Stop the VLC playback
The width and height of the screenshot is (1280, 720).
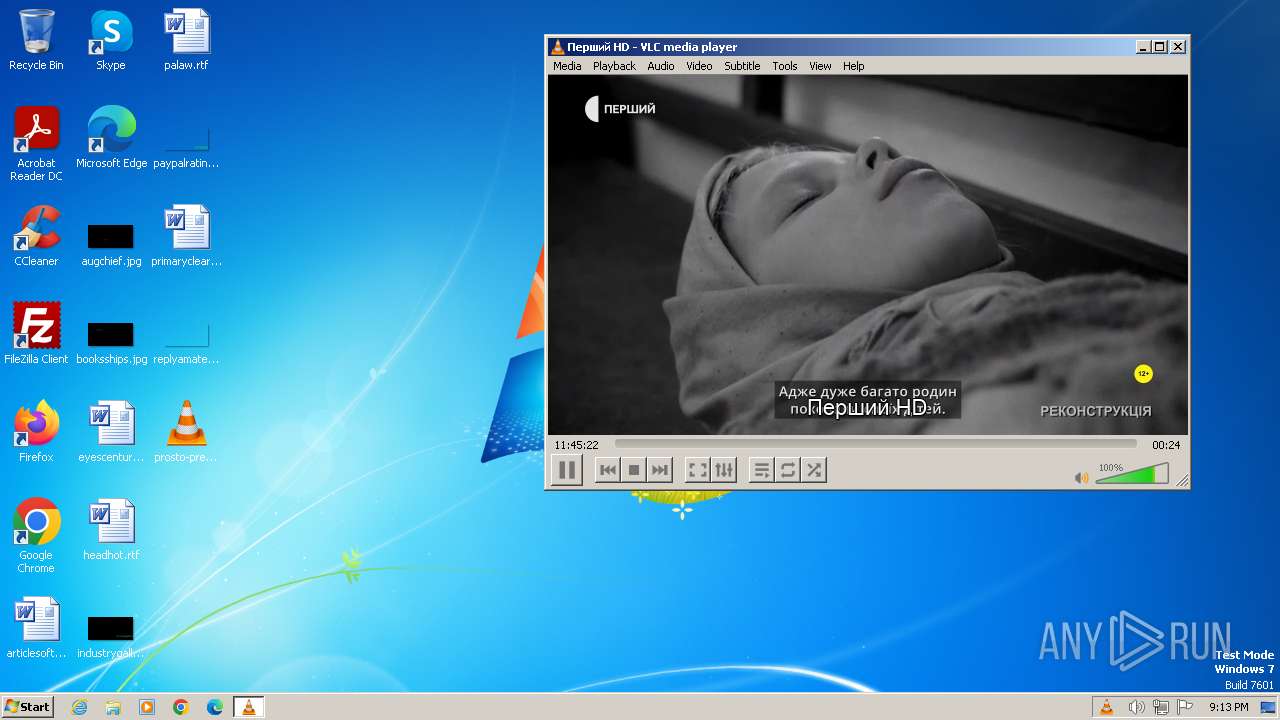pyautogui.click(x=633, y=470)
